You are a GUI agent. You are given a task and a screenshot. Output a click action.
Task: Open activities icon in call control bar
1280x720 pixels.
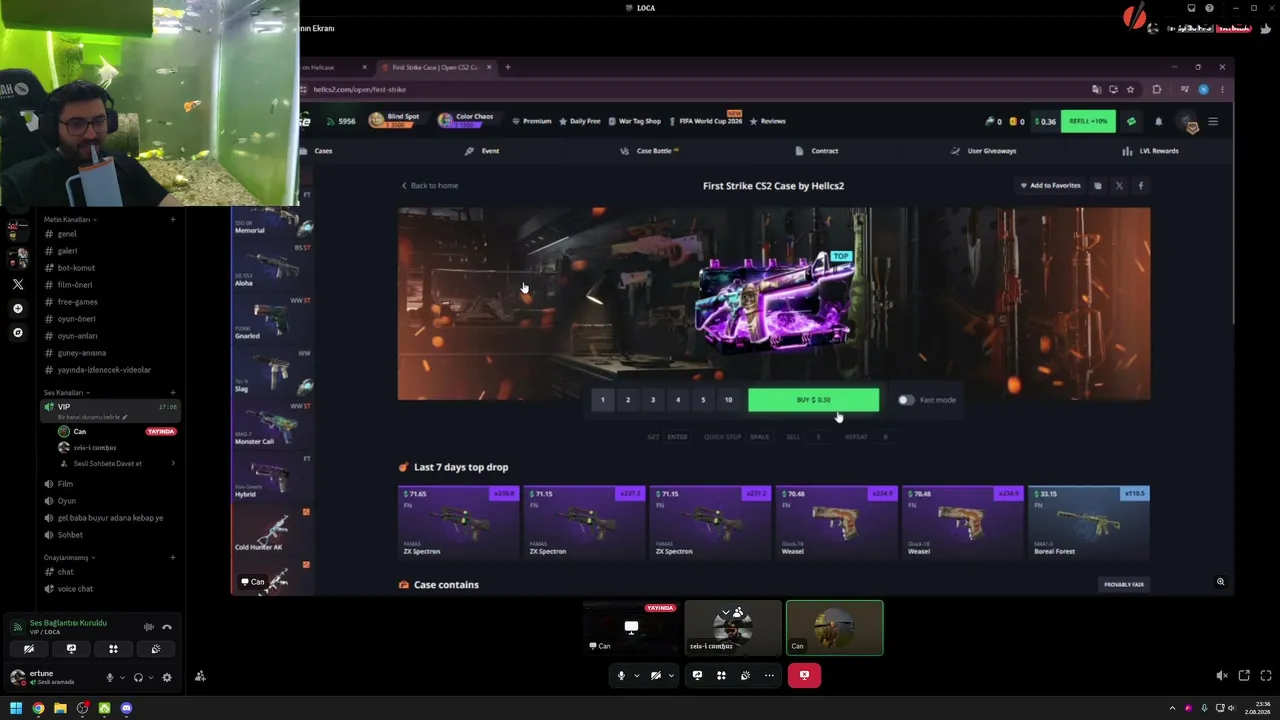[721, 675]
